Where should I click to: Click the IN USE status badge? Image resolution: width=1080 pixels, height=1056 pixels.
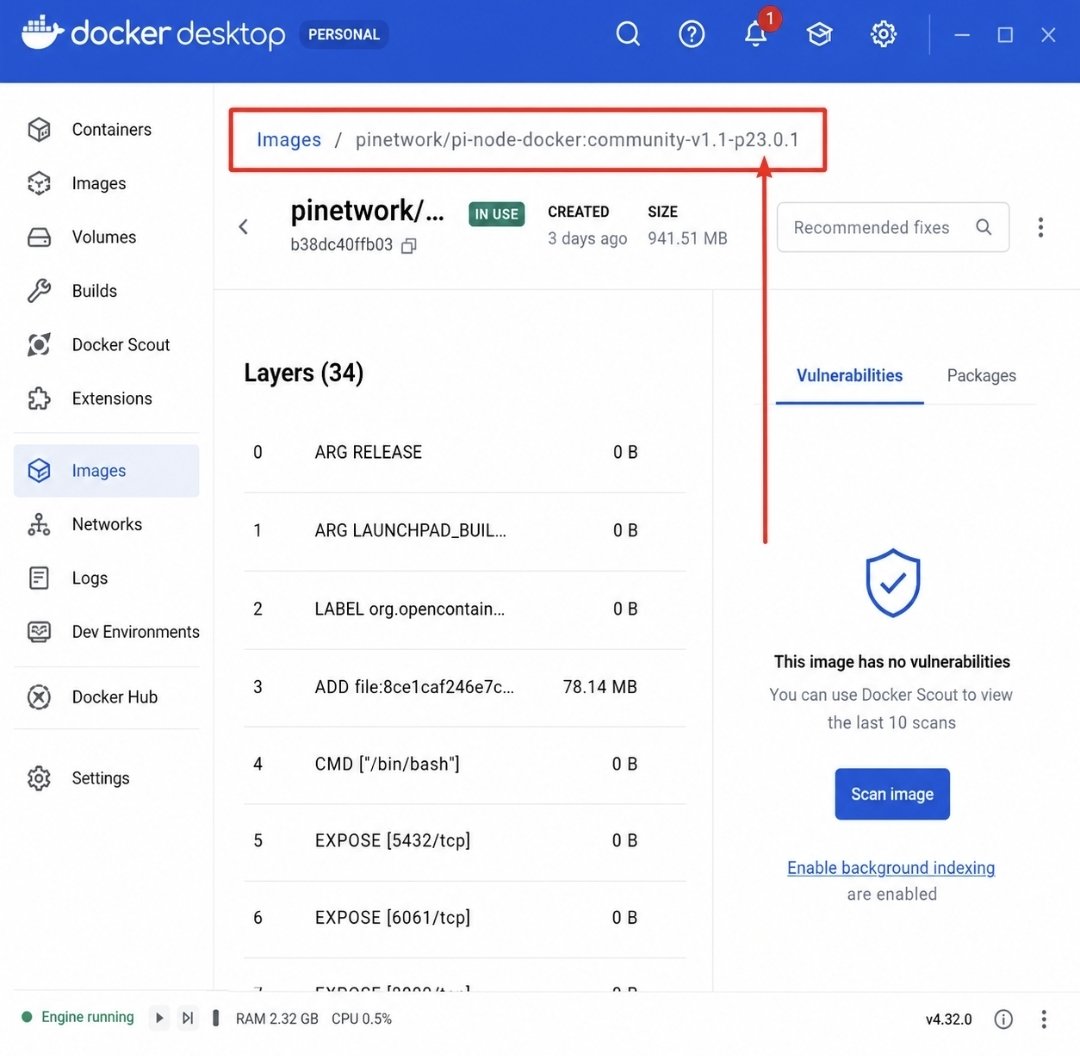coord(496,214)
